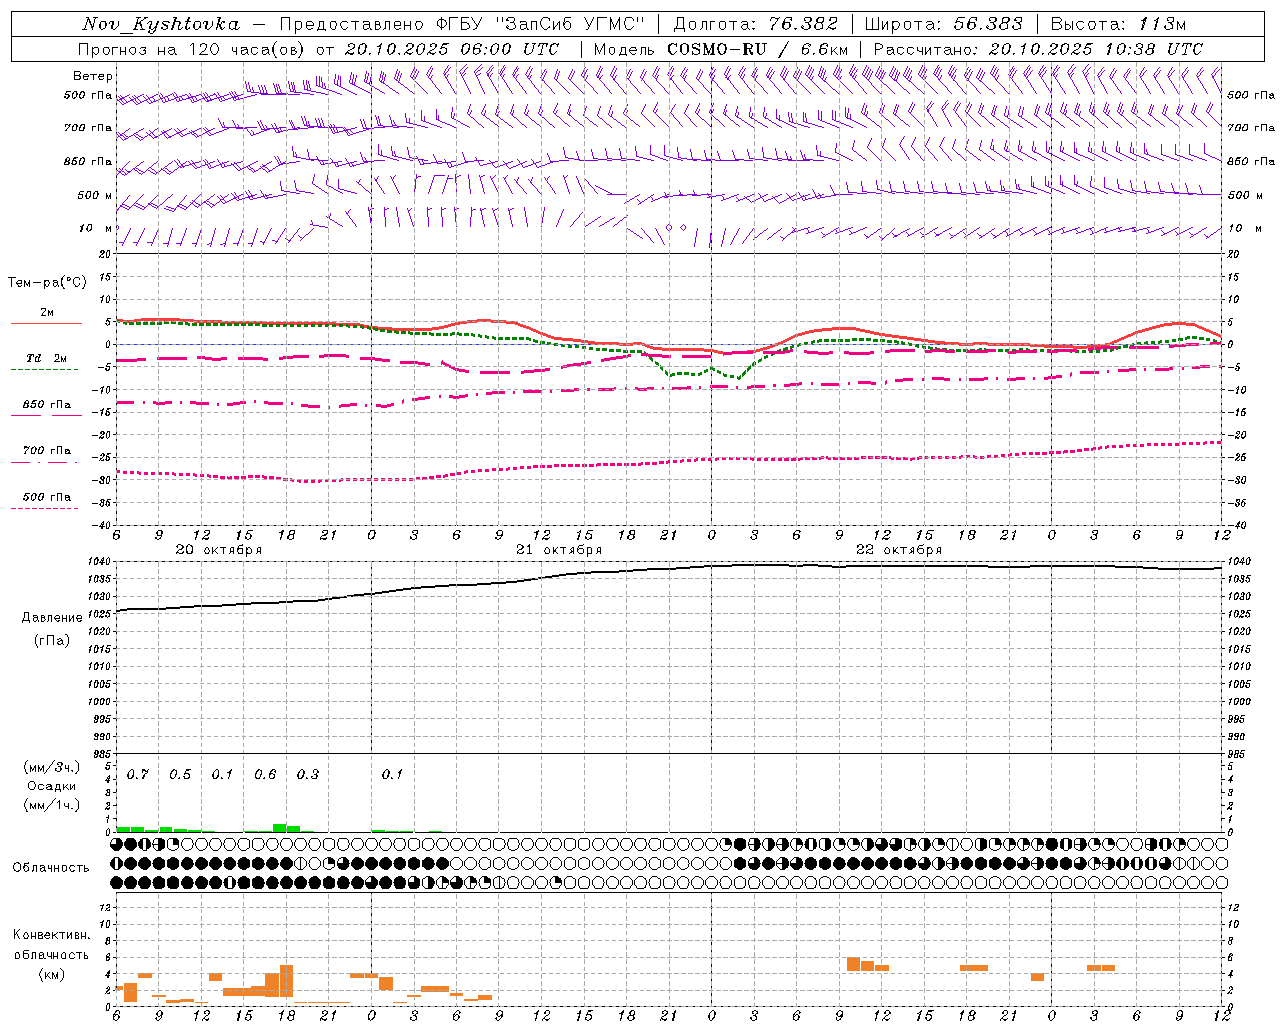The width and height of the screenshot is (1280, 1024).
Task: Click the station name Nov_Kyshtovka
Action: pyautogui.click(x=161, y=24)
